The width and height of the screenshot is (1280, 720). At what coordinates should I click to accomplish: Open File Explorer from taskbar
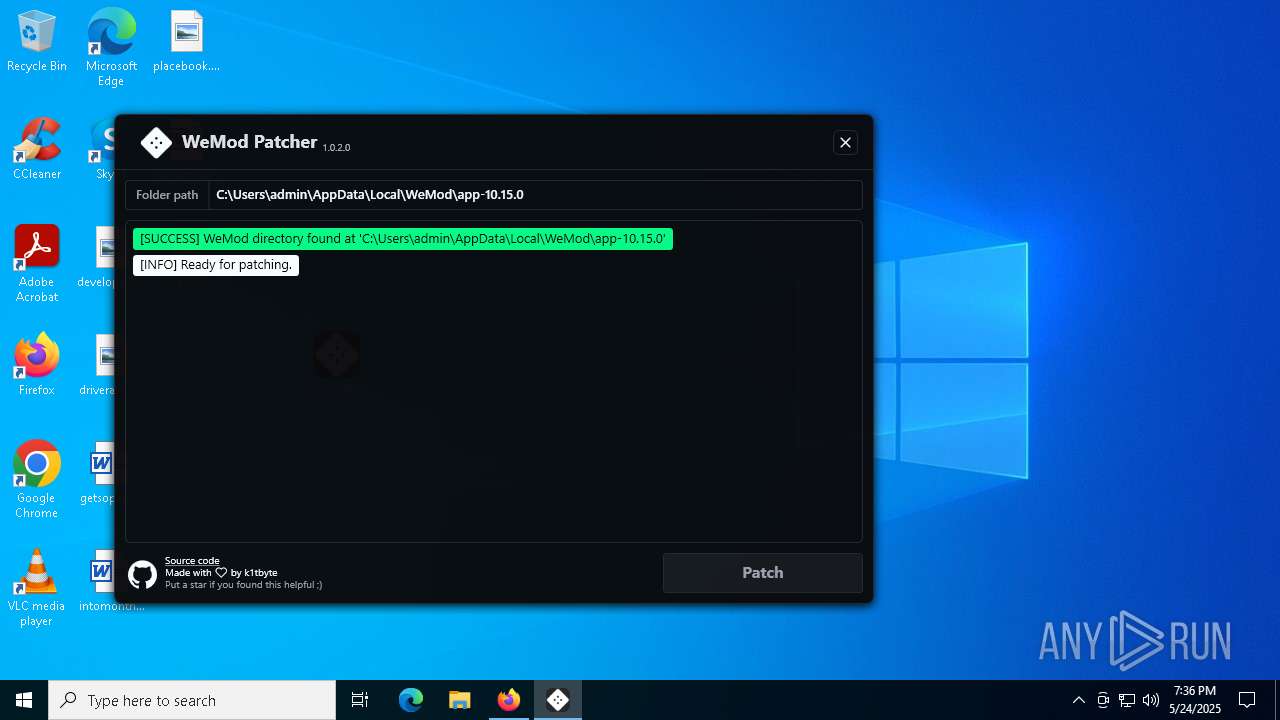tap(460, 700)
